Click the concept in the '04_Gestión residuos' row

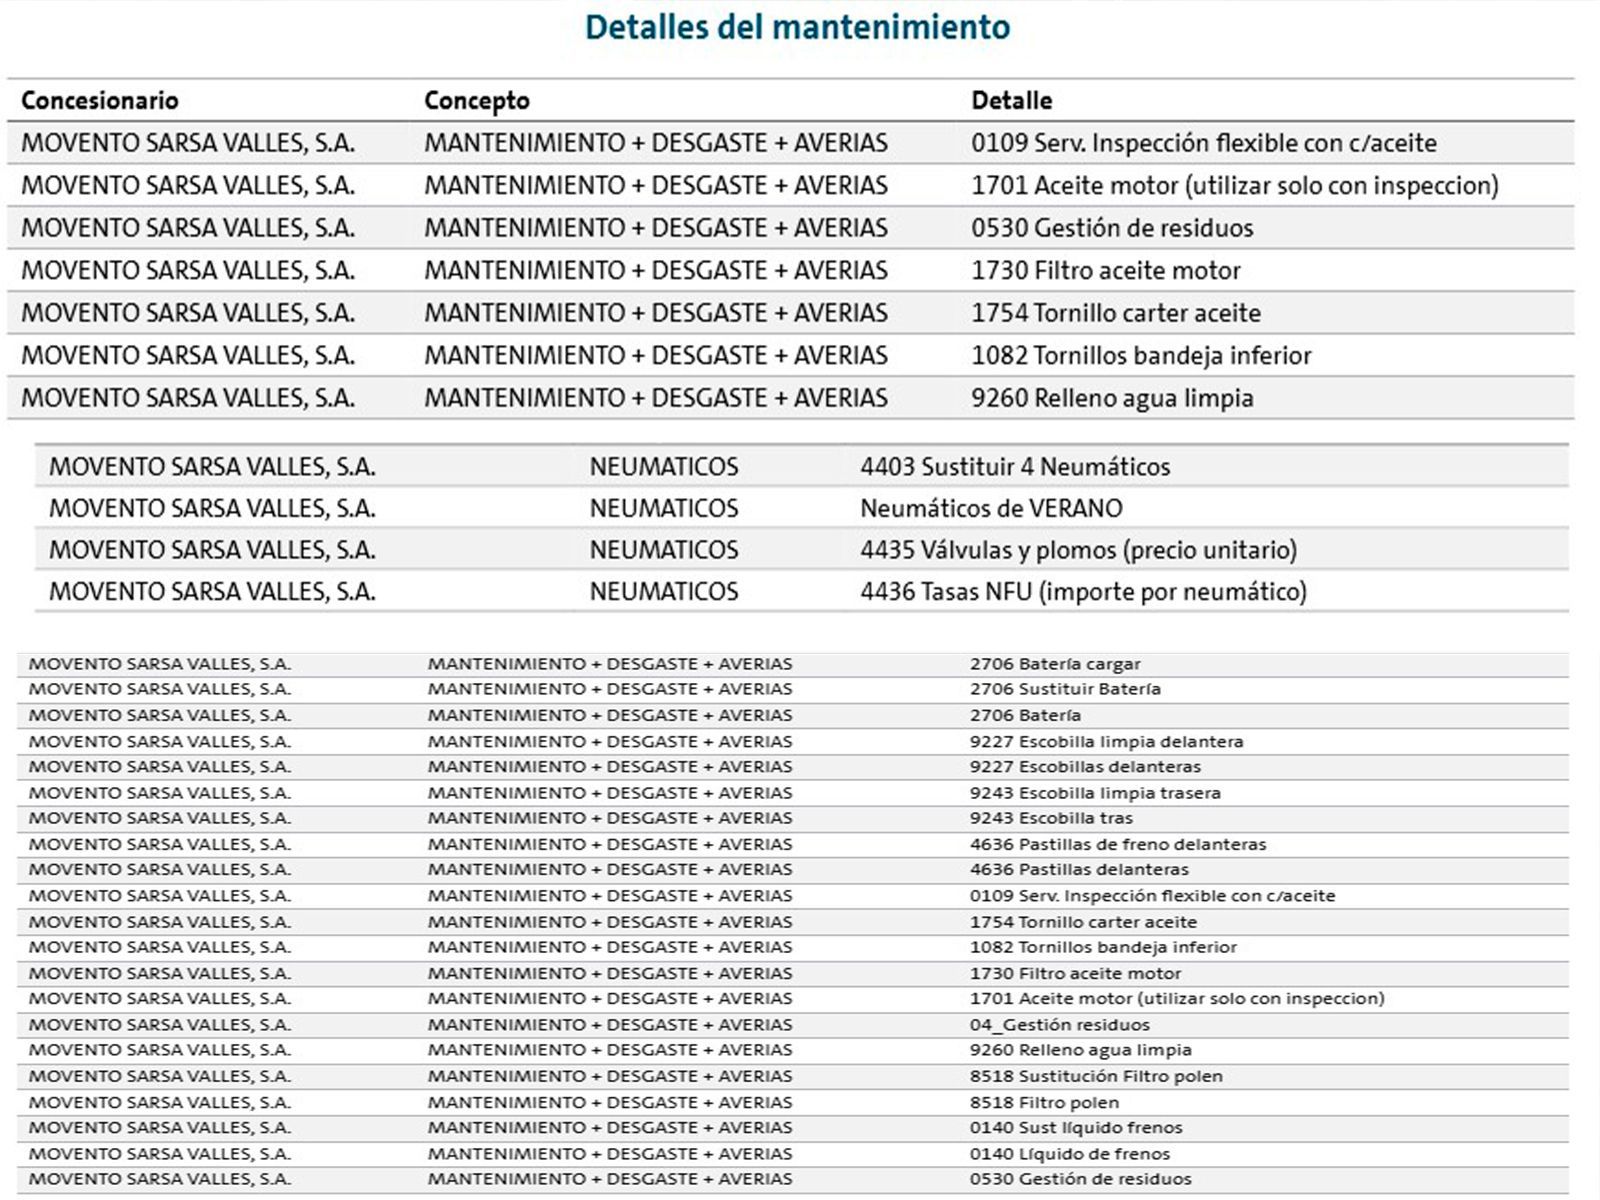pyautogui.click(x=610, y=1025)
